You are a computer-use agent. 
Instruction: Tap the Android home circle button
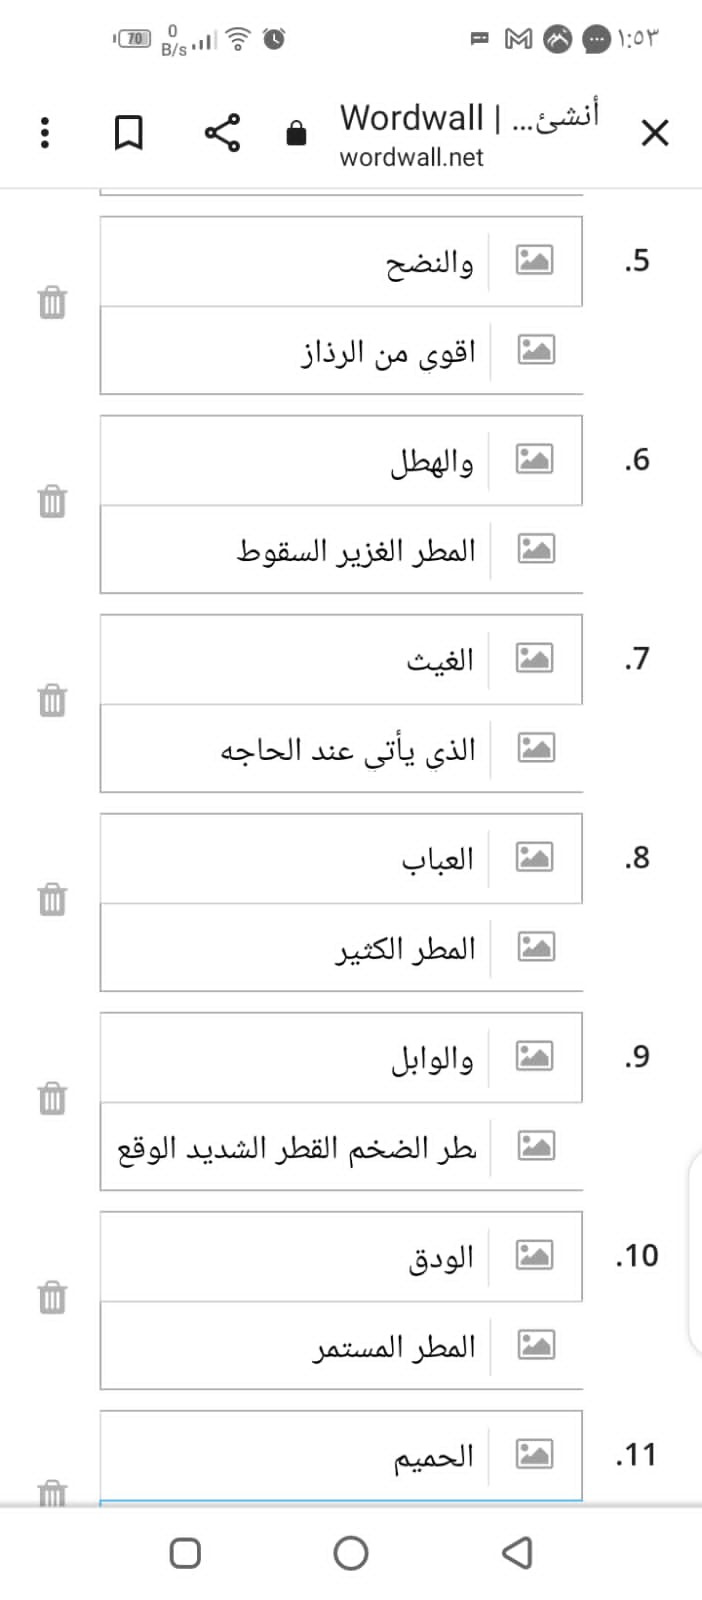[351, 1553]
